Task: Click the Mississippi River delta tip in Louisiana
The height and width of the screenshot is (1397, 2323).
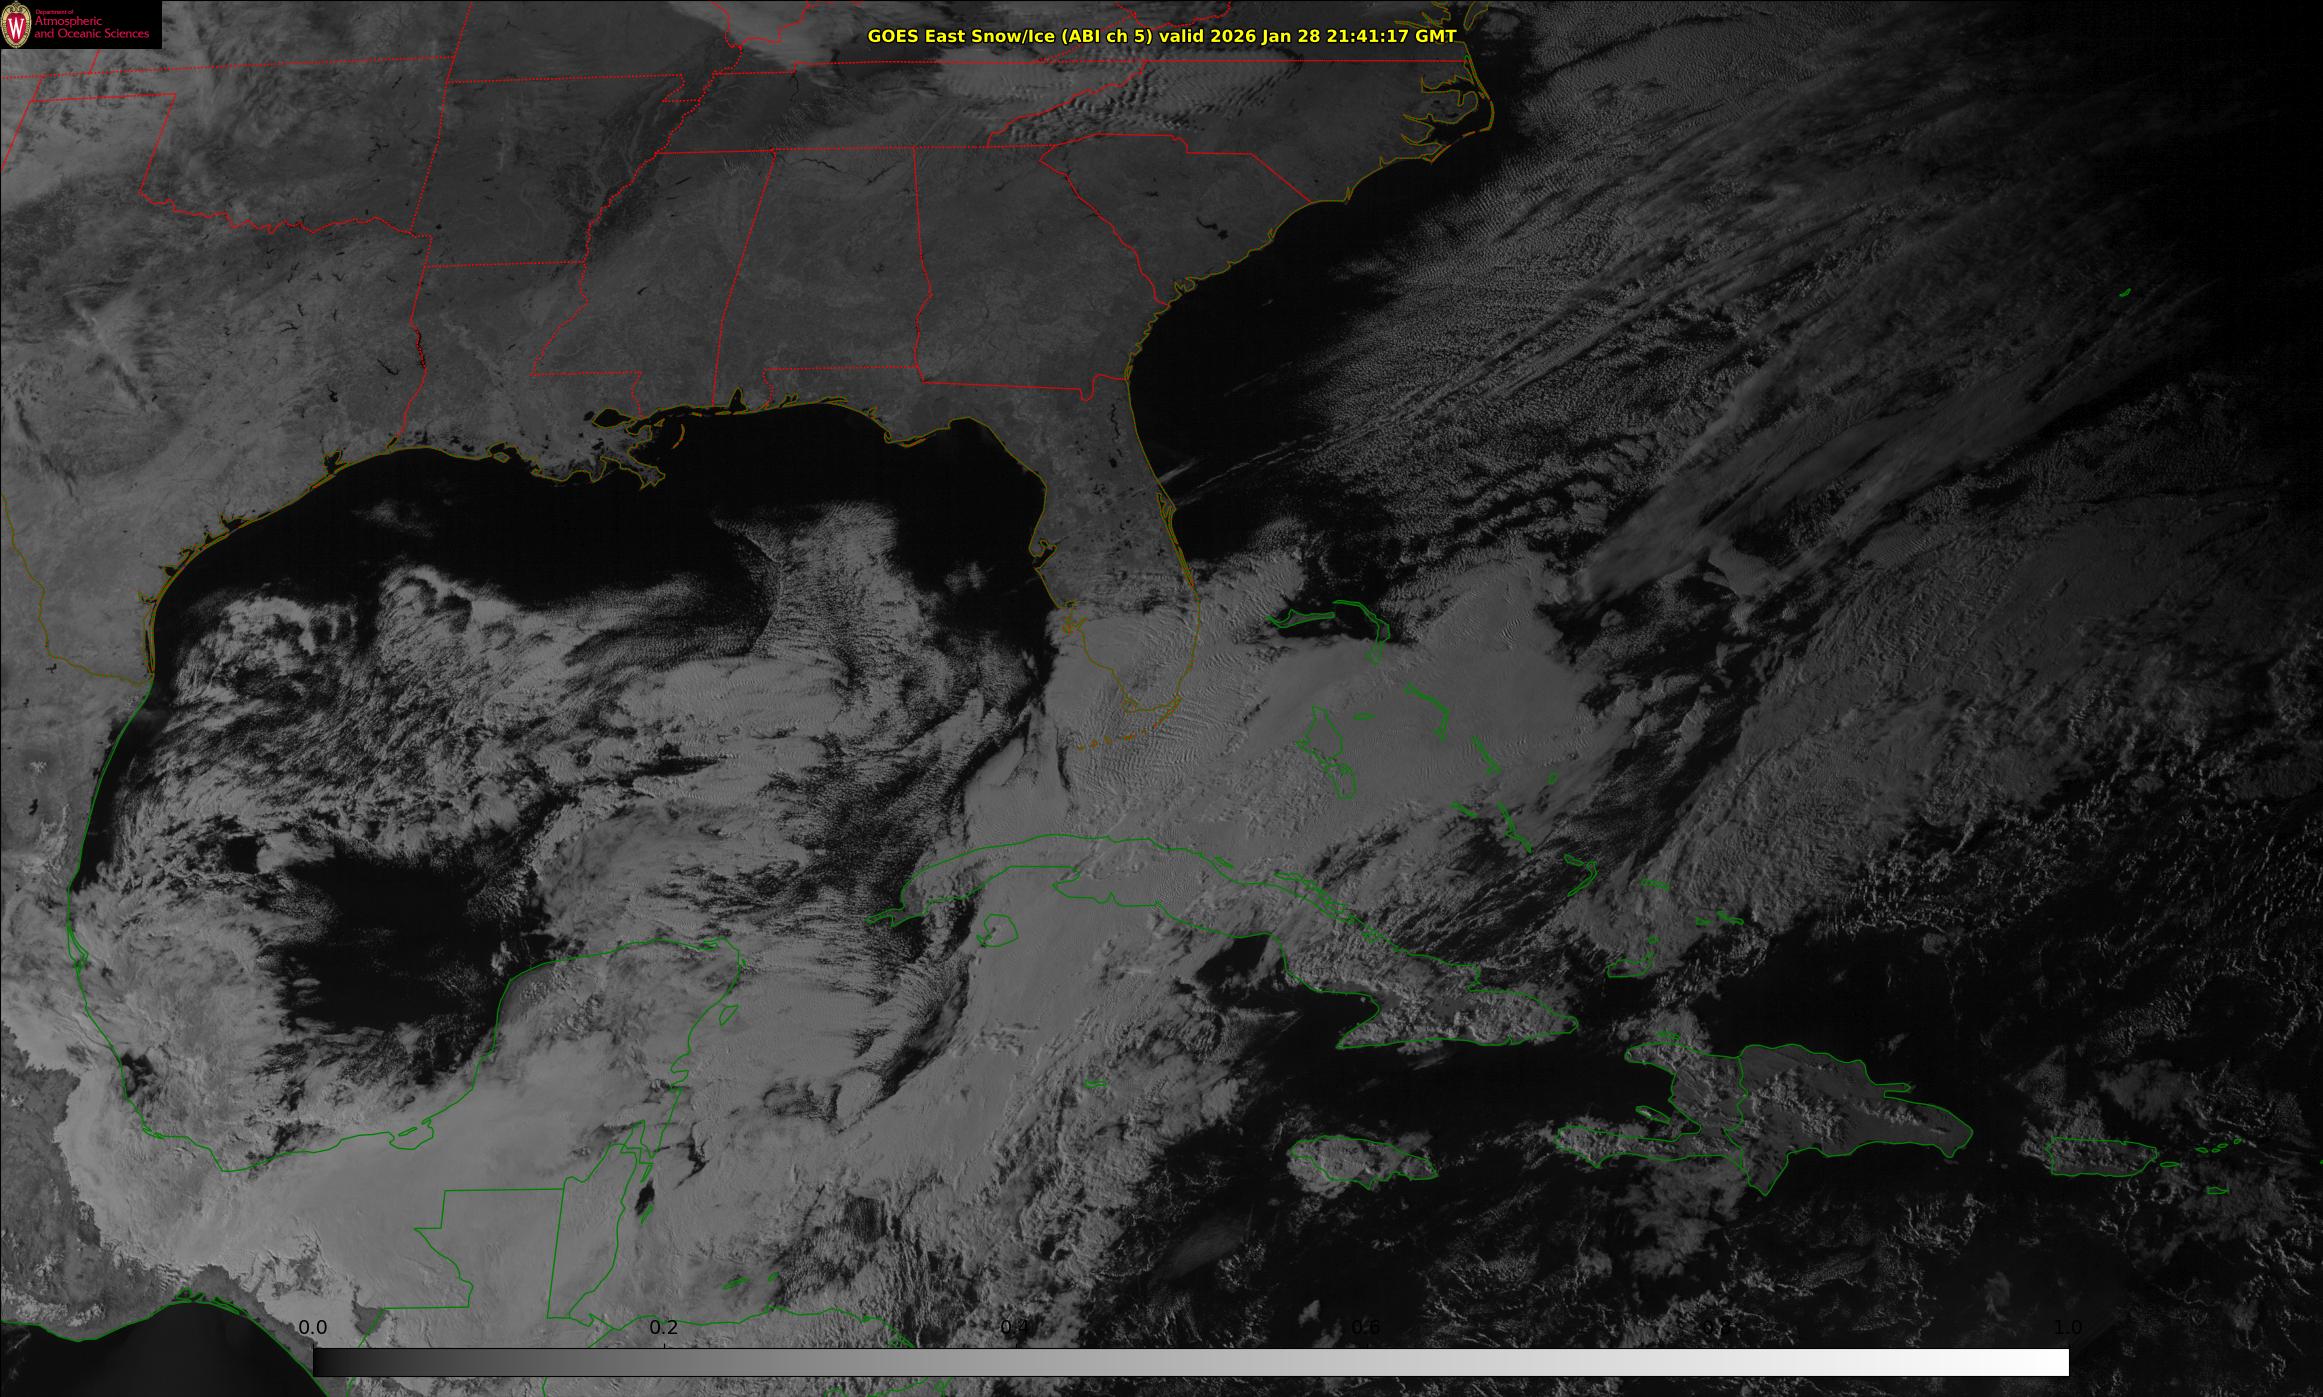Action: (657, 478)
